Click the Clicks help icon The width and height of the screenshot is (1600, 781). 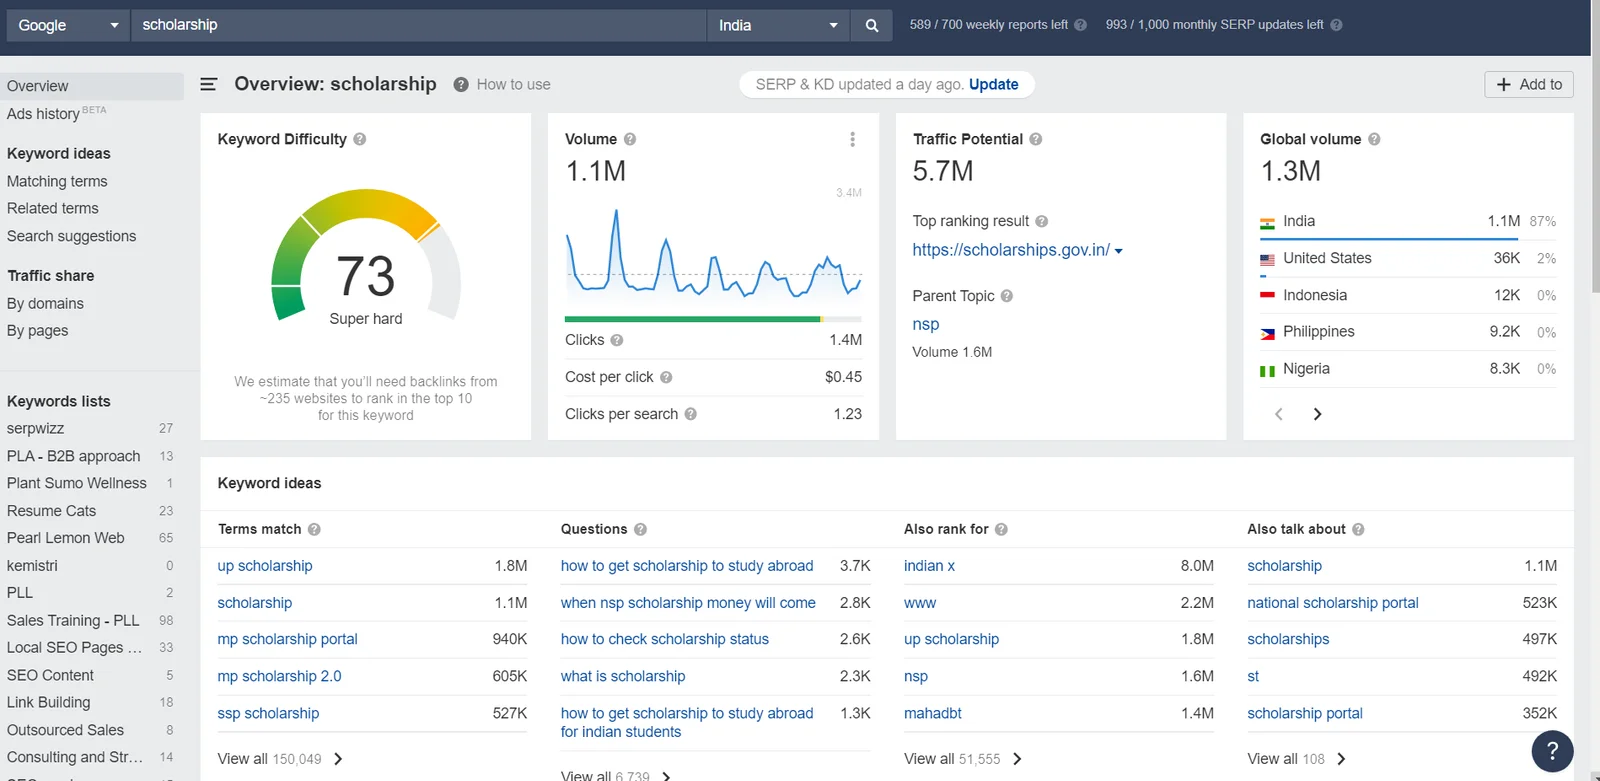tap(617, 340)
